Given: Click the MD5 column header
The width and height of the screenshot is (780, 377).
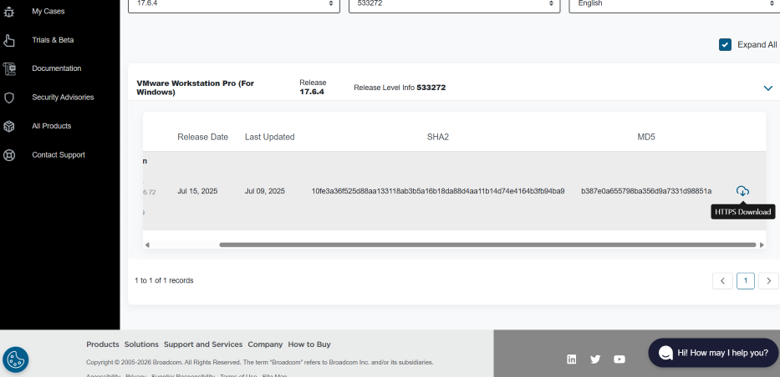Looking at the screenshot, I should (x=646, y=137).
